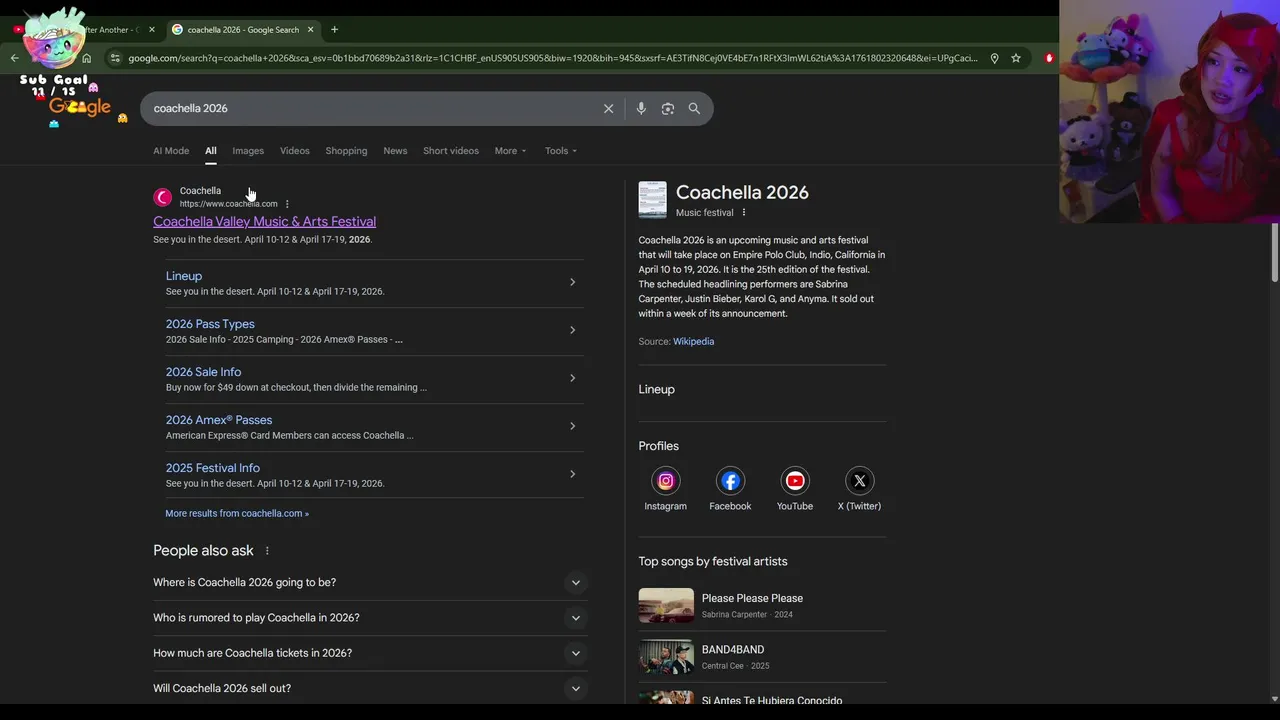Open the Wikipedia source link
1280x720 pixels.
[x=693, y=341]
